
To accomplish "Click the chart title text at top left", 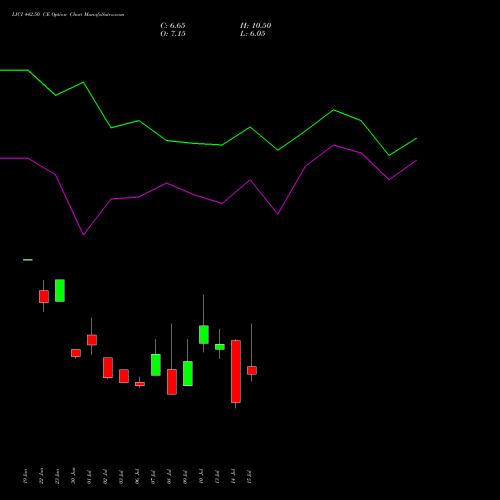I will coord(68,15).
